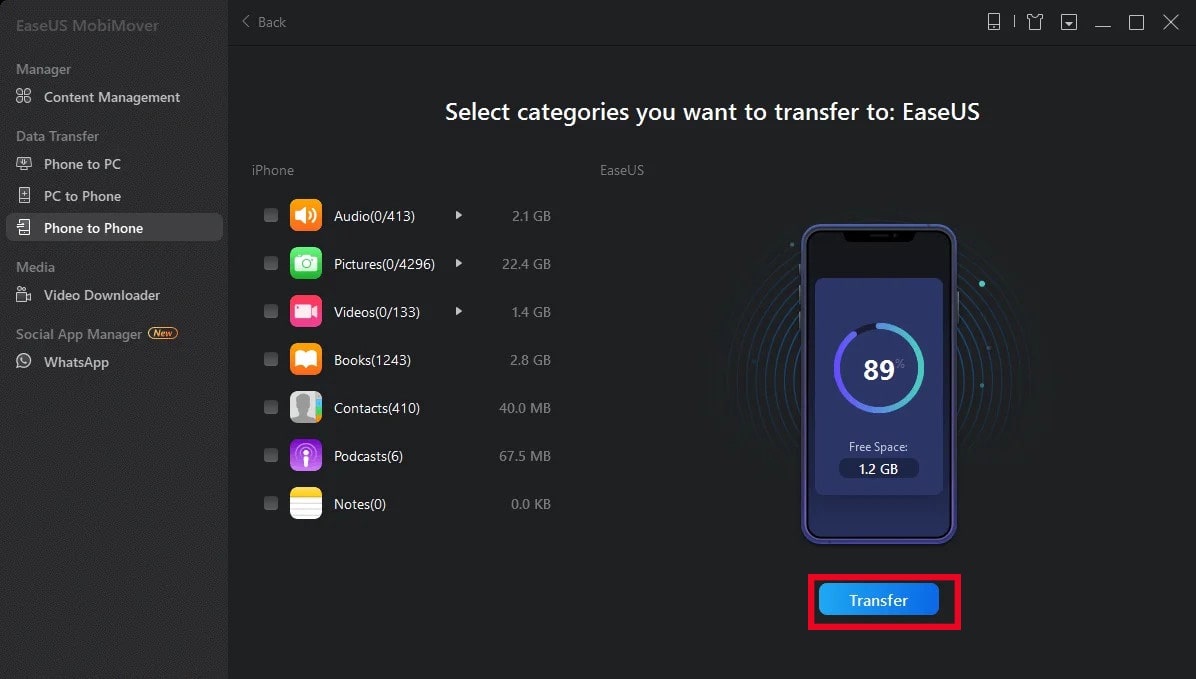This screenshot has width=1196, height=679.
Task: Click the purple Podcasts icon
Action: click(306, 455)
